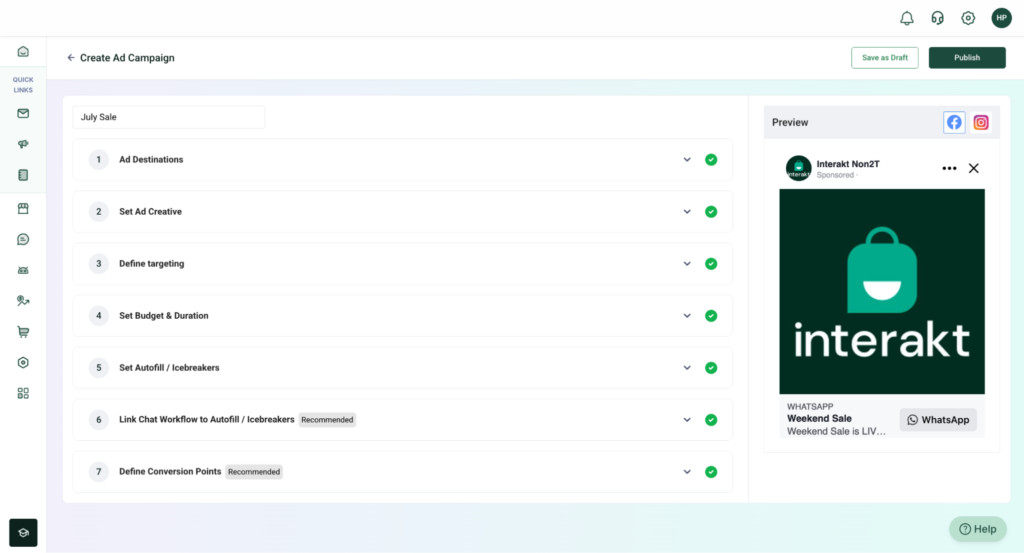Open the store front icon in sidebar
The height and width of the screenshot is (553, 1024).
coord(23,208)
